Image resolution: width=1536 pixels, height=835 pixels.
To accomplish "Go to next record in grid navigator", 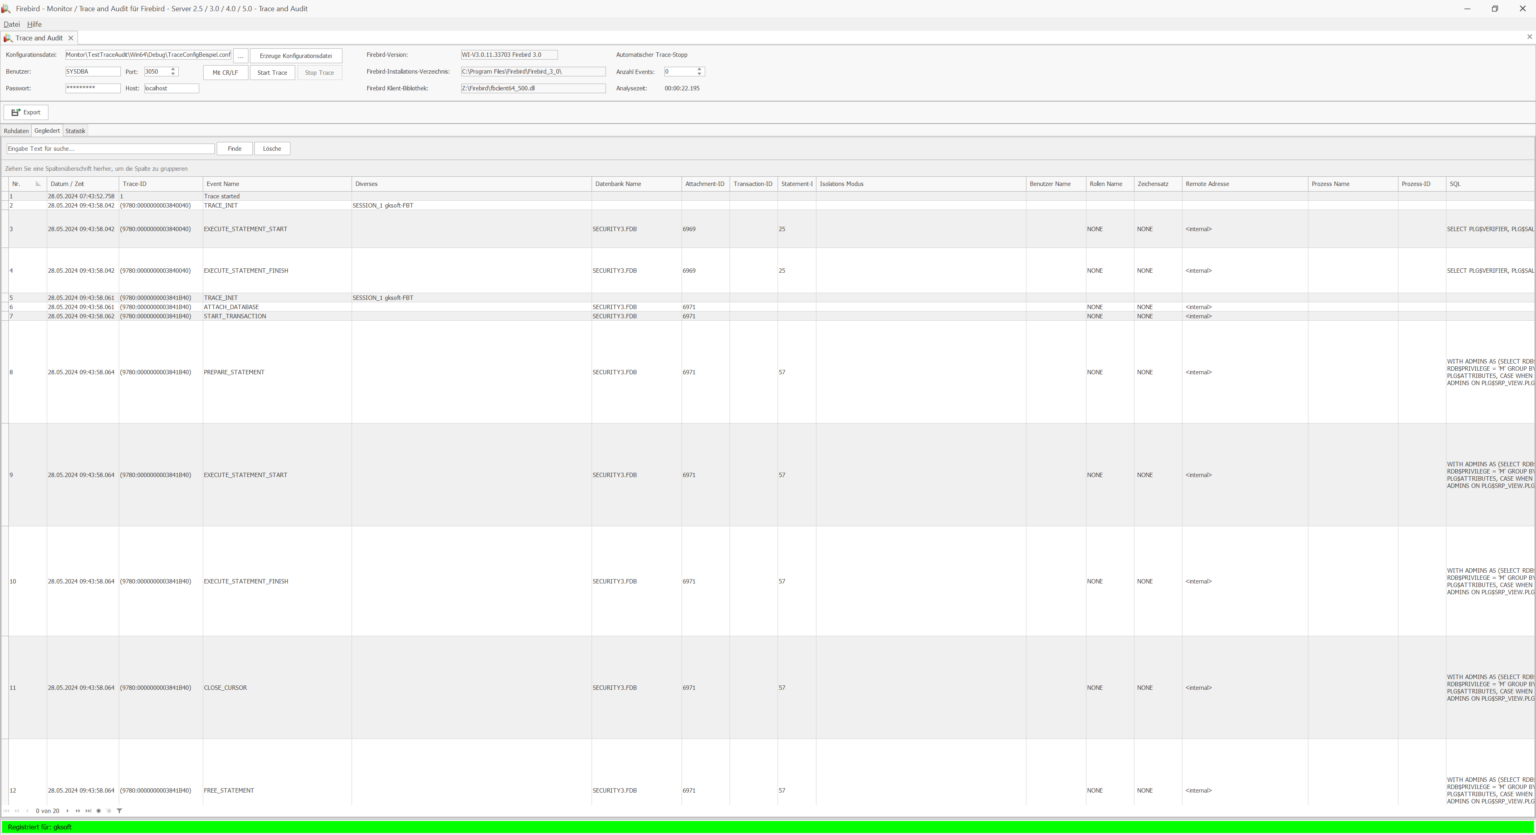I will click(x=67, y=811).
